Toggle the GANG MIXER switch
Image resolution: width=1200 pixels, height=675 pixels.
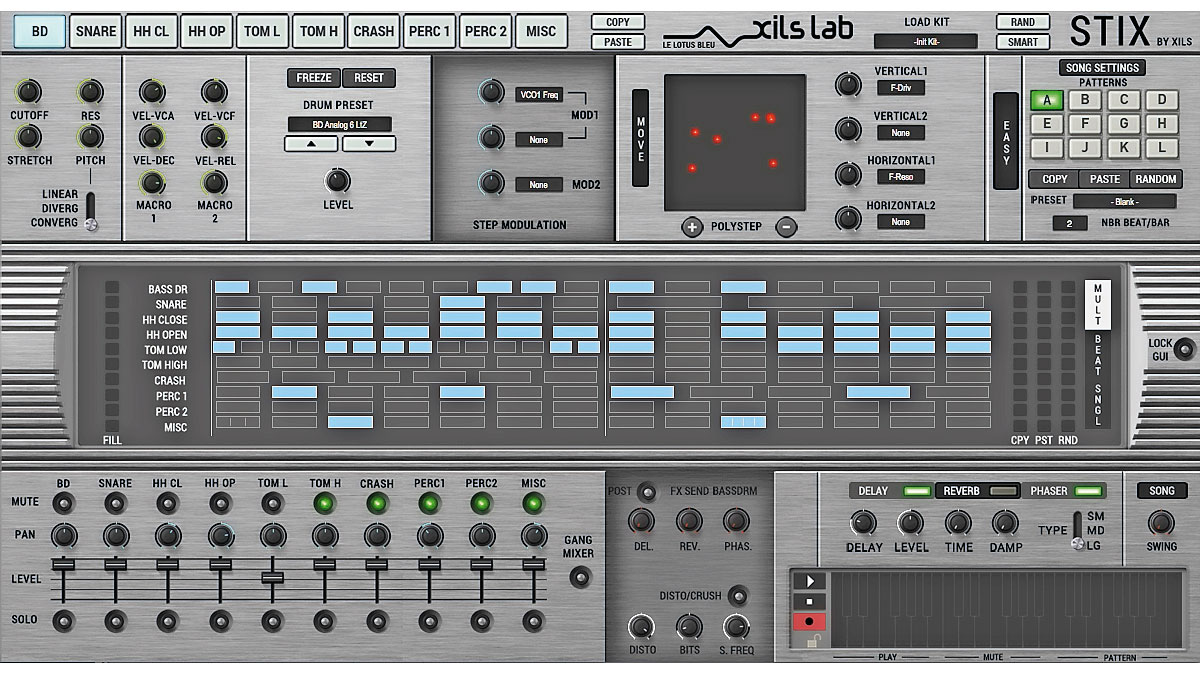(579, 577)
